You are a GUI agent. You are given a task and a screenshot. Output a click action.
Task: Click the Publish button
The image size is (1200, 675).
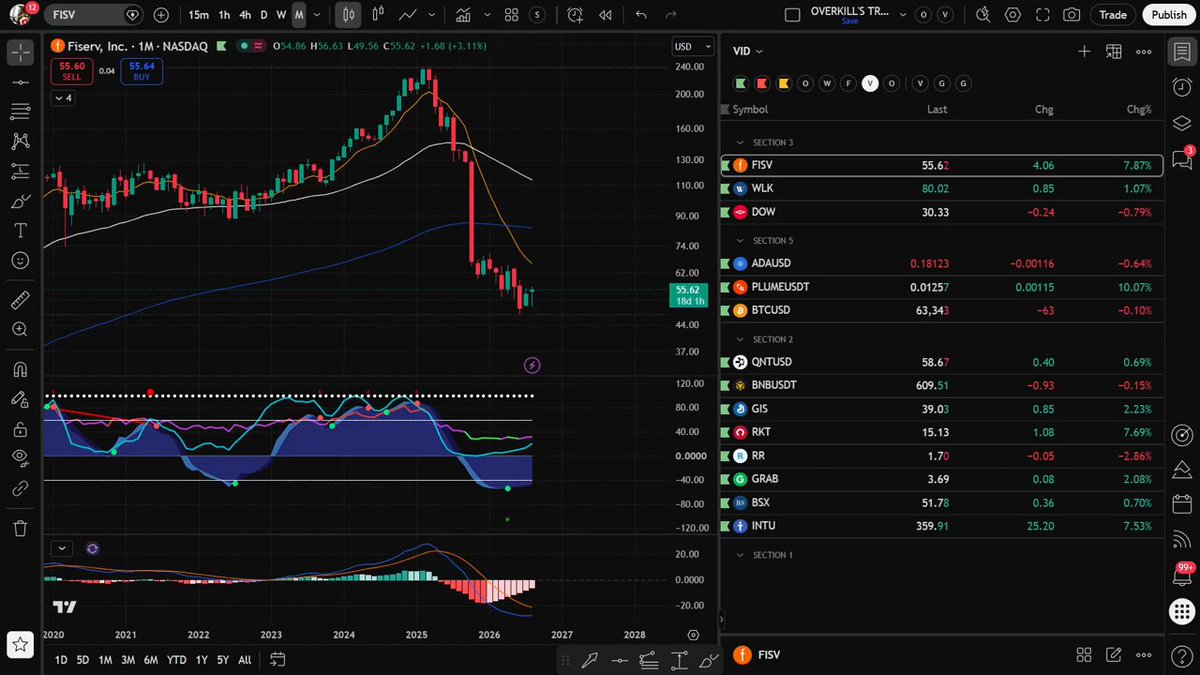coord(1169,15)
